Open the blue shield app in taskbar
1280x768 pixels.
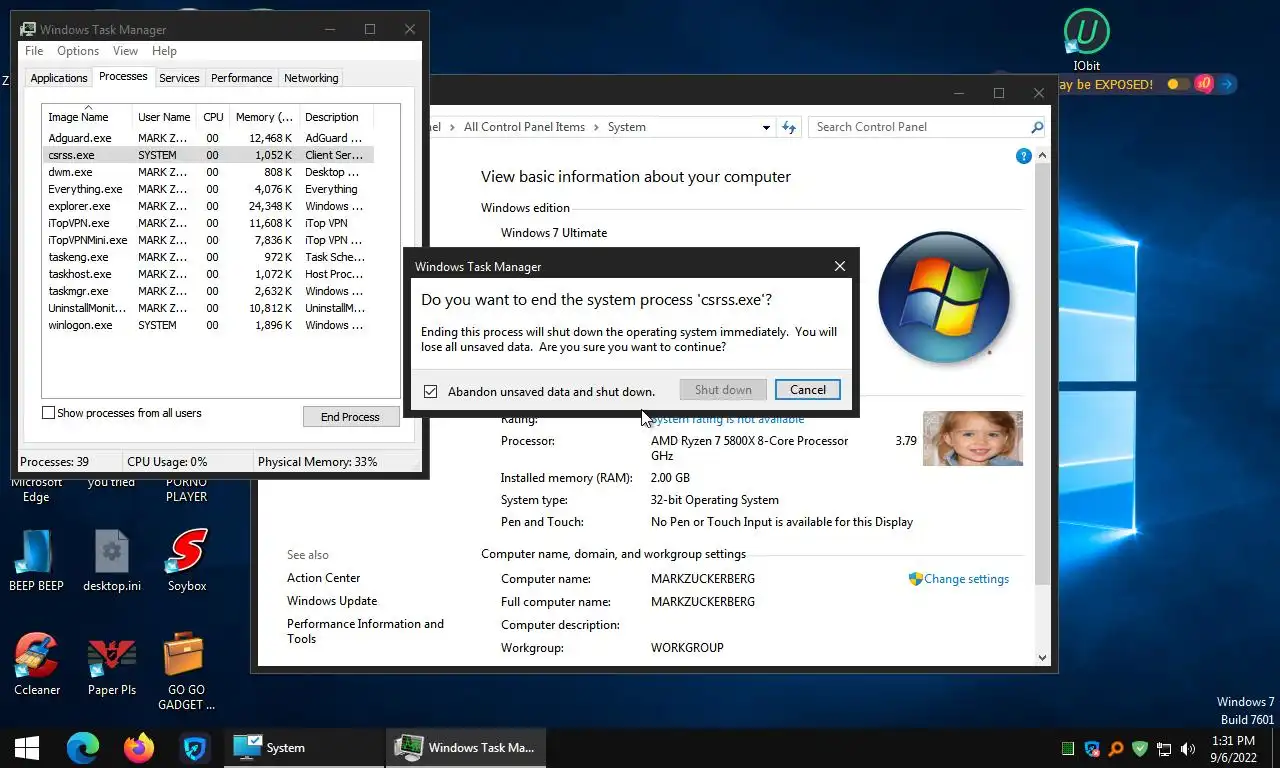point(195,748)
